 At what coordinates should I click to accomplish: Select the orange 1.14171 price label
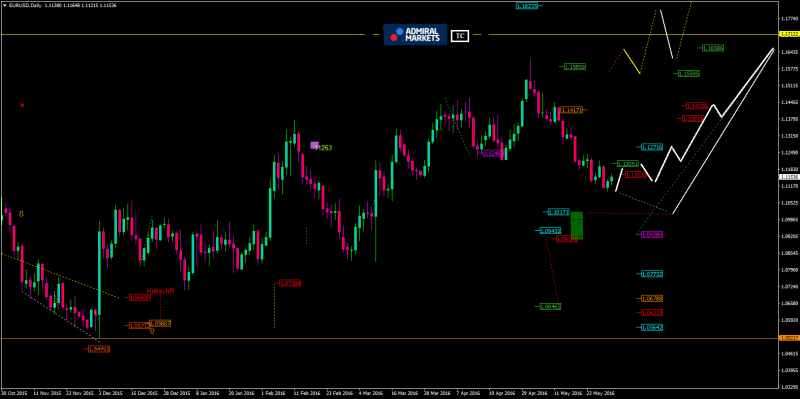[570, 110]
